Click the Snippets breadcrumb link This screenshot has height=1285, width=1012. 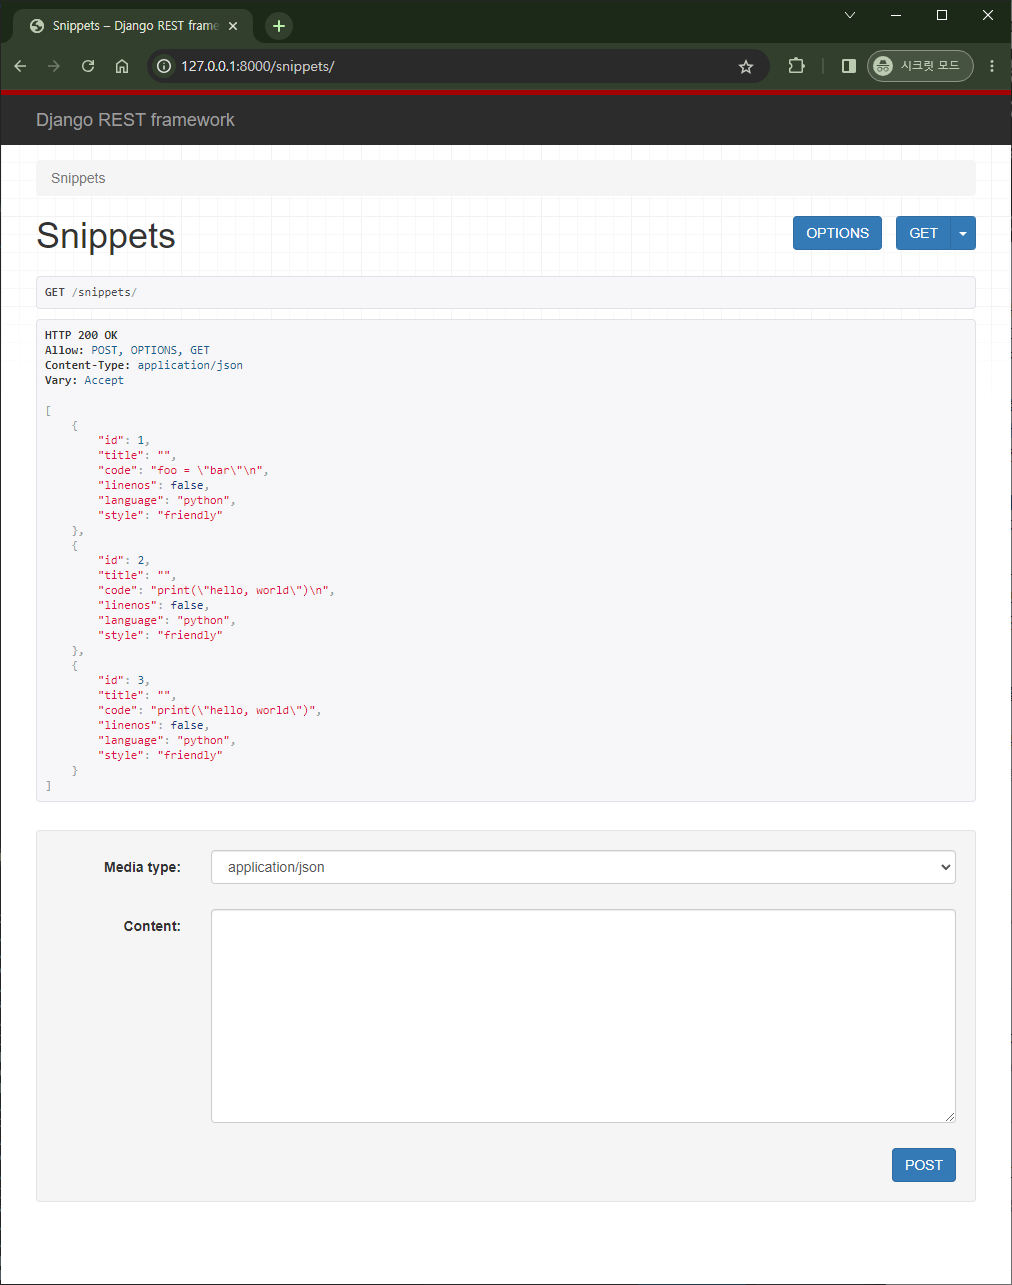pos(78,178)
